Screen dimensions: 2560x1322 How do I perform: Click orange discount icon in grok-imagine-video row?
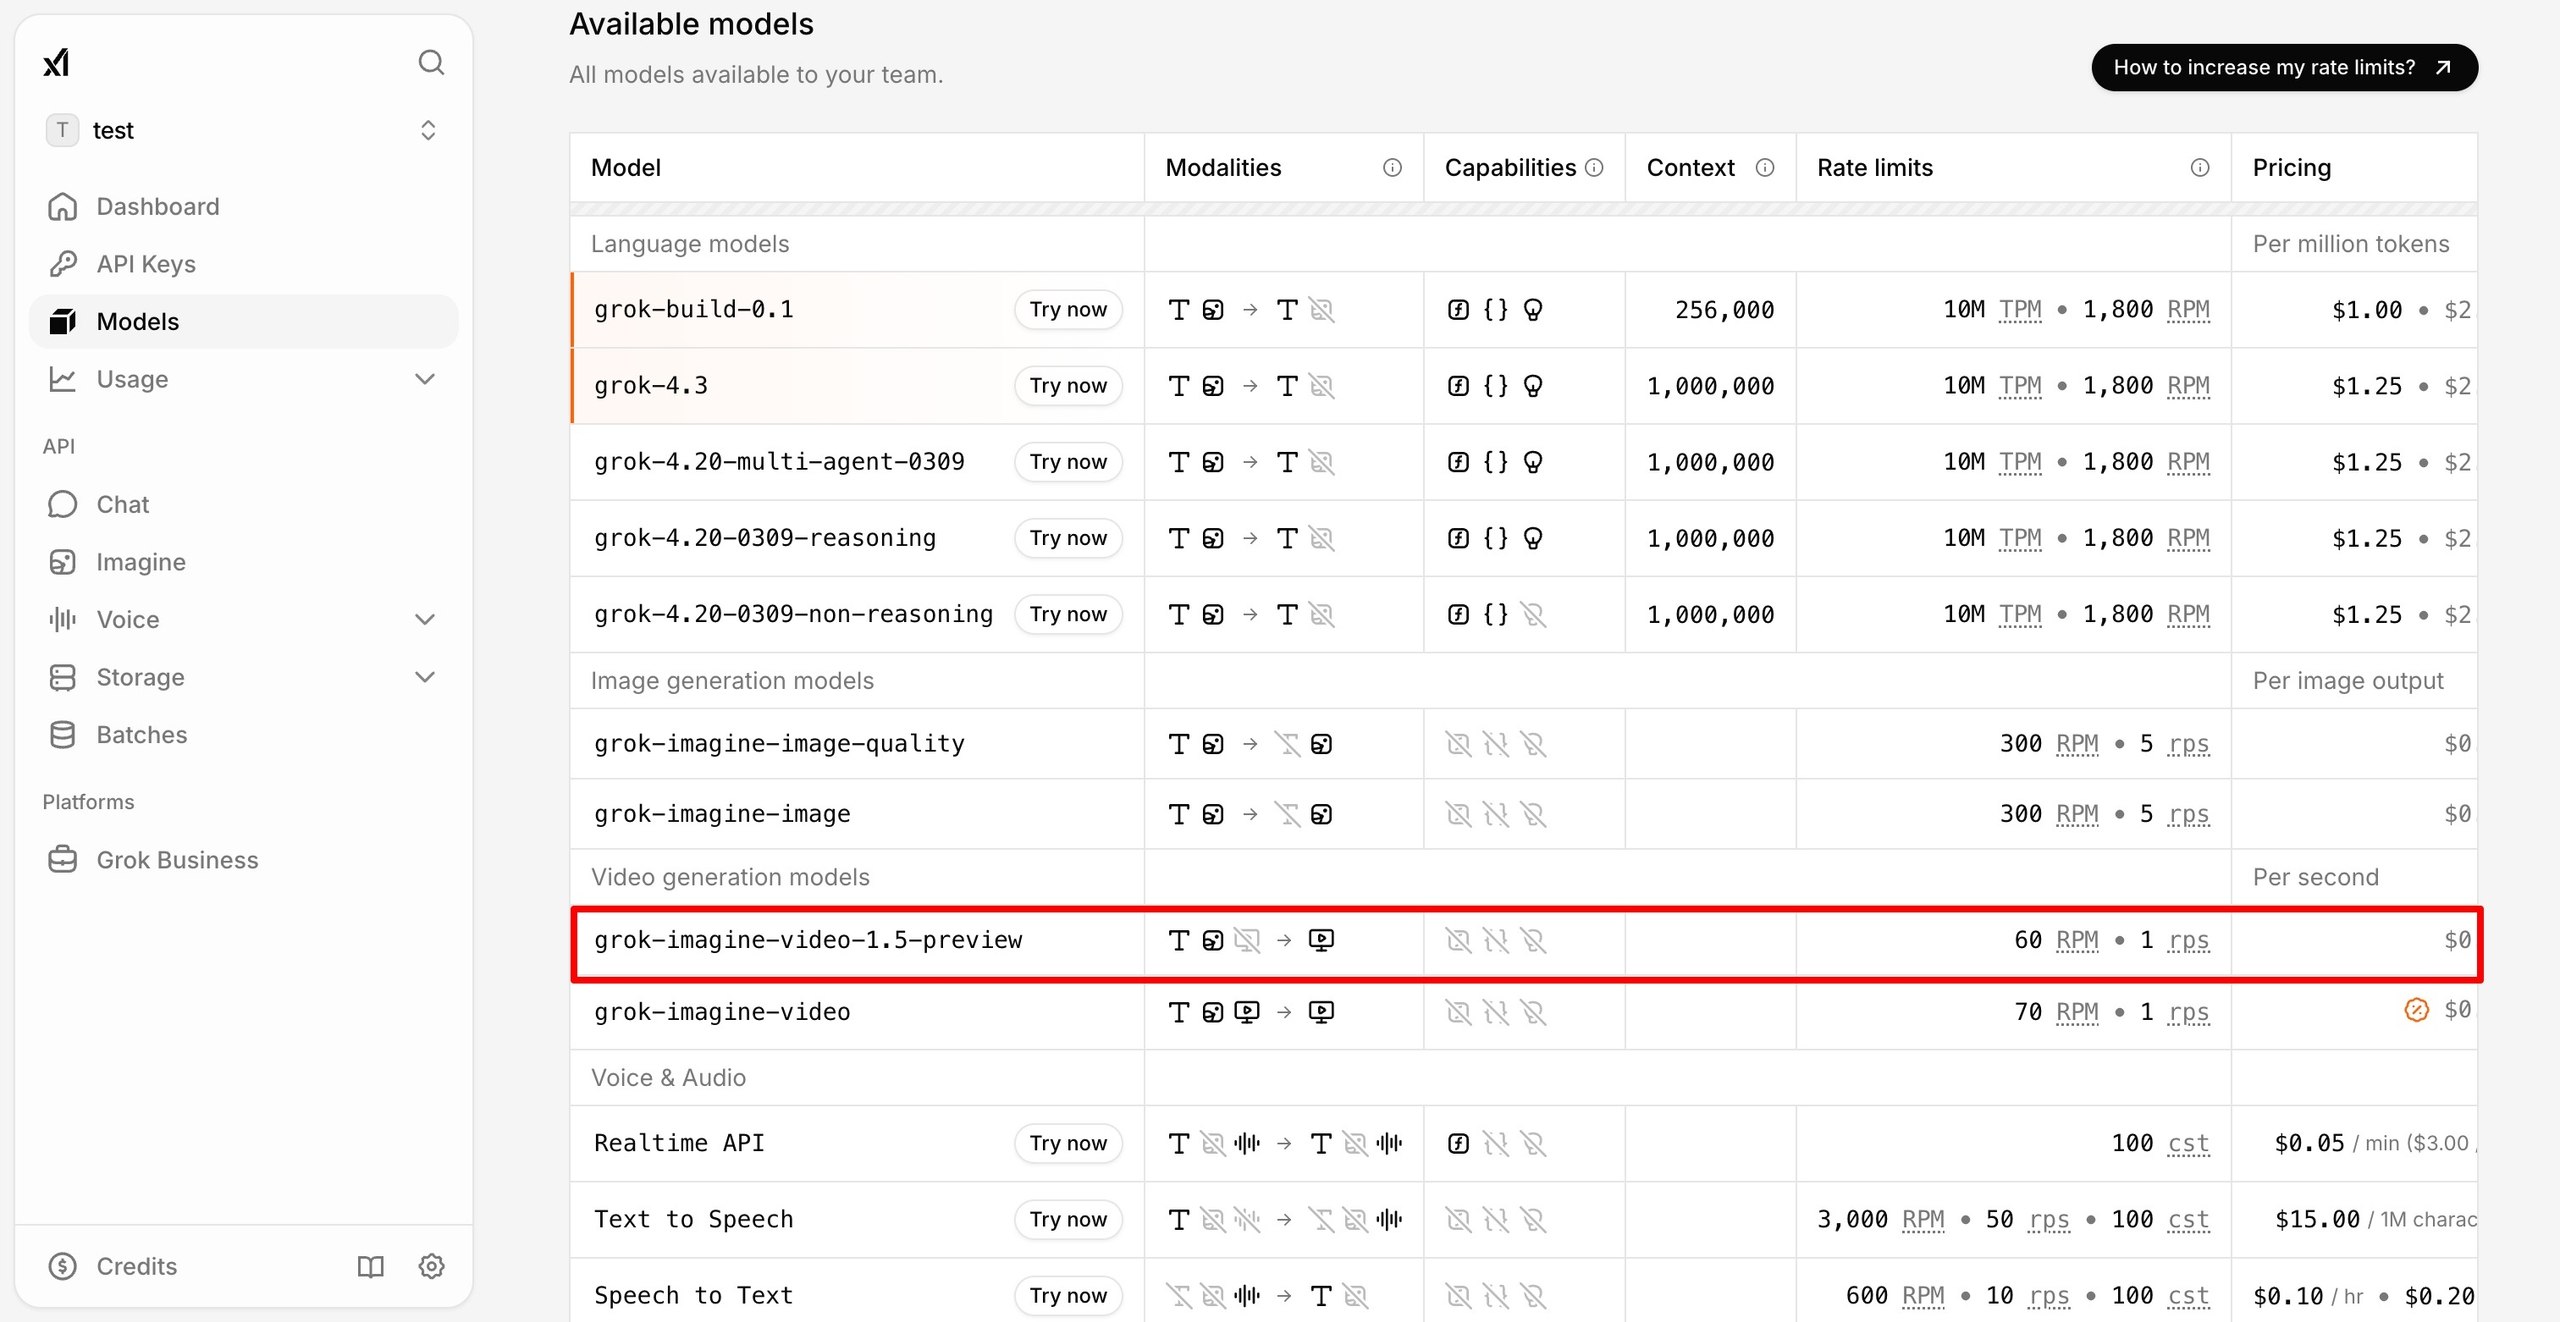(2416, 1010)
